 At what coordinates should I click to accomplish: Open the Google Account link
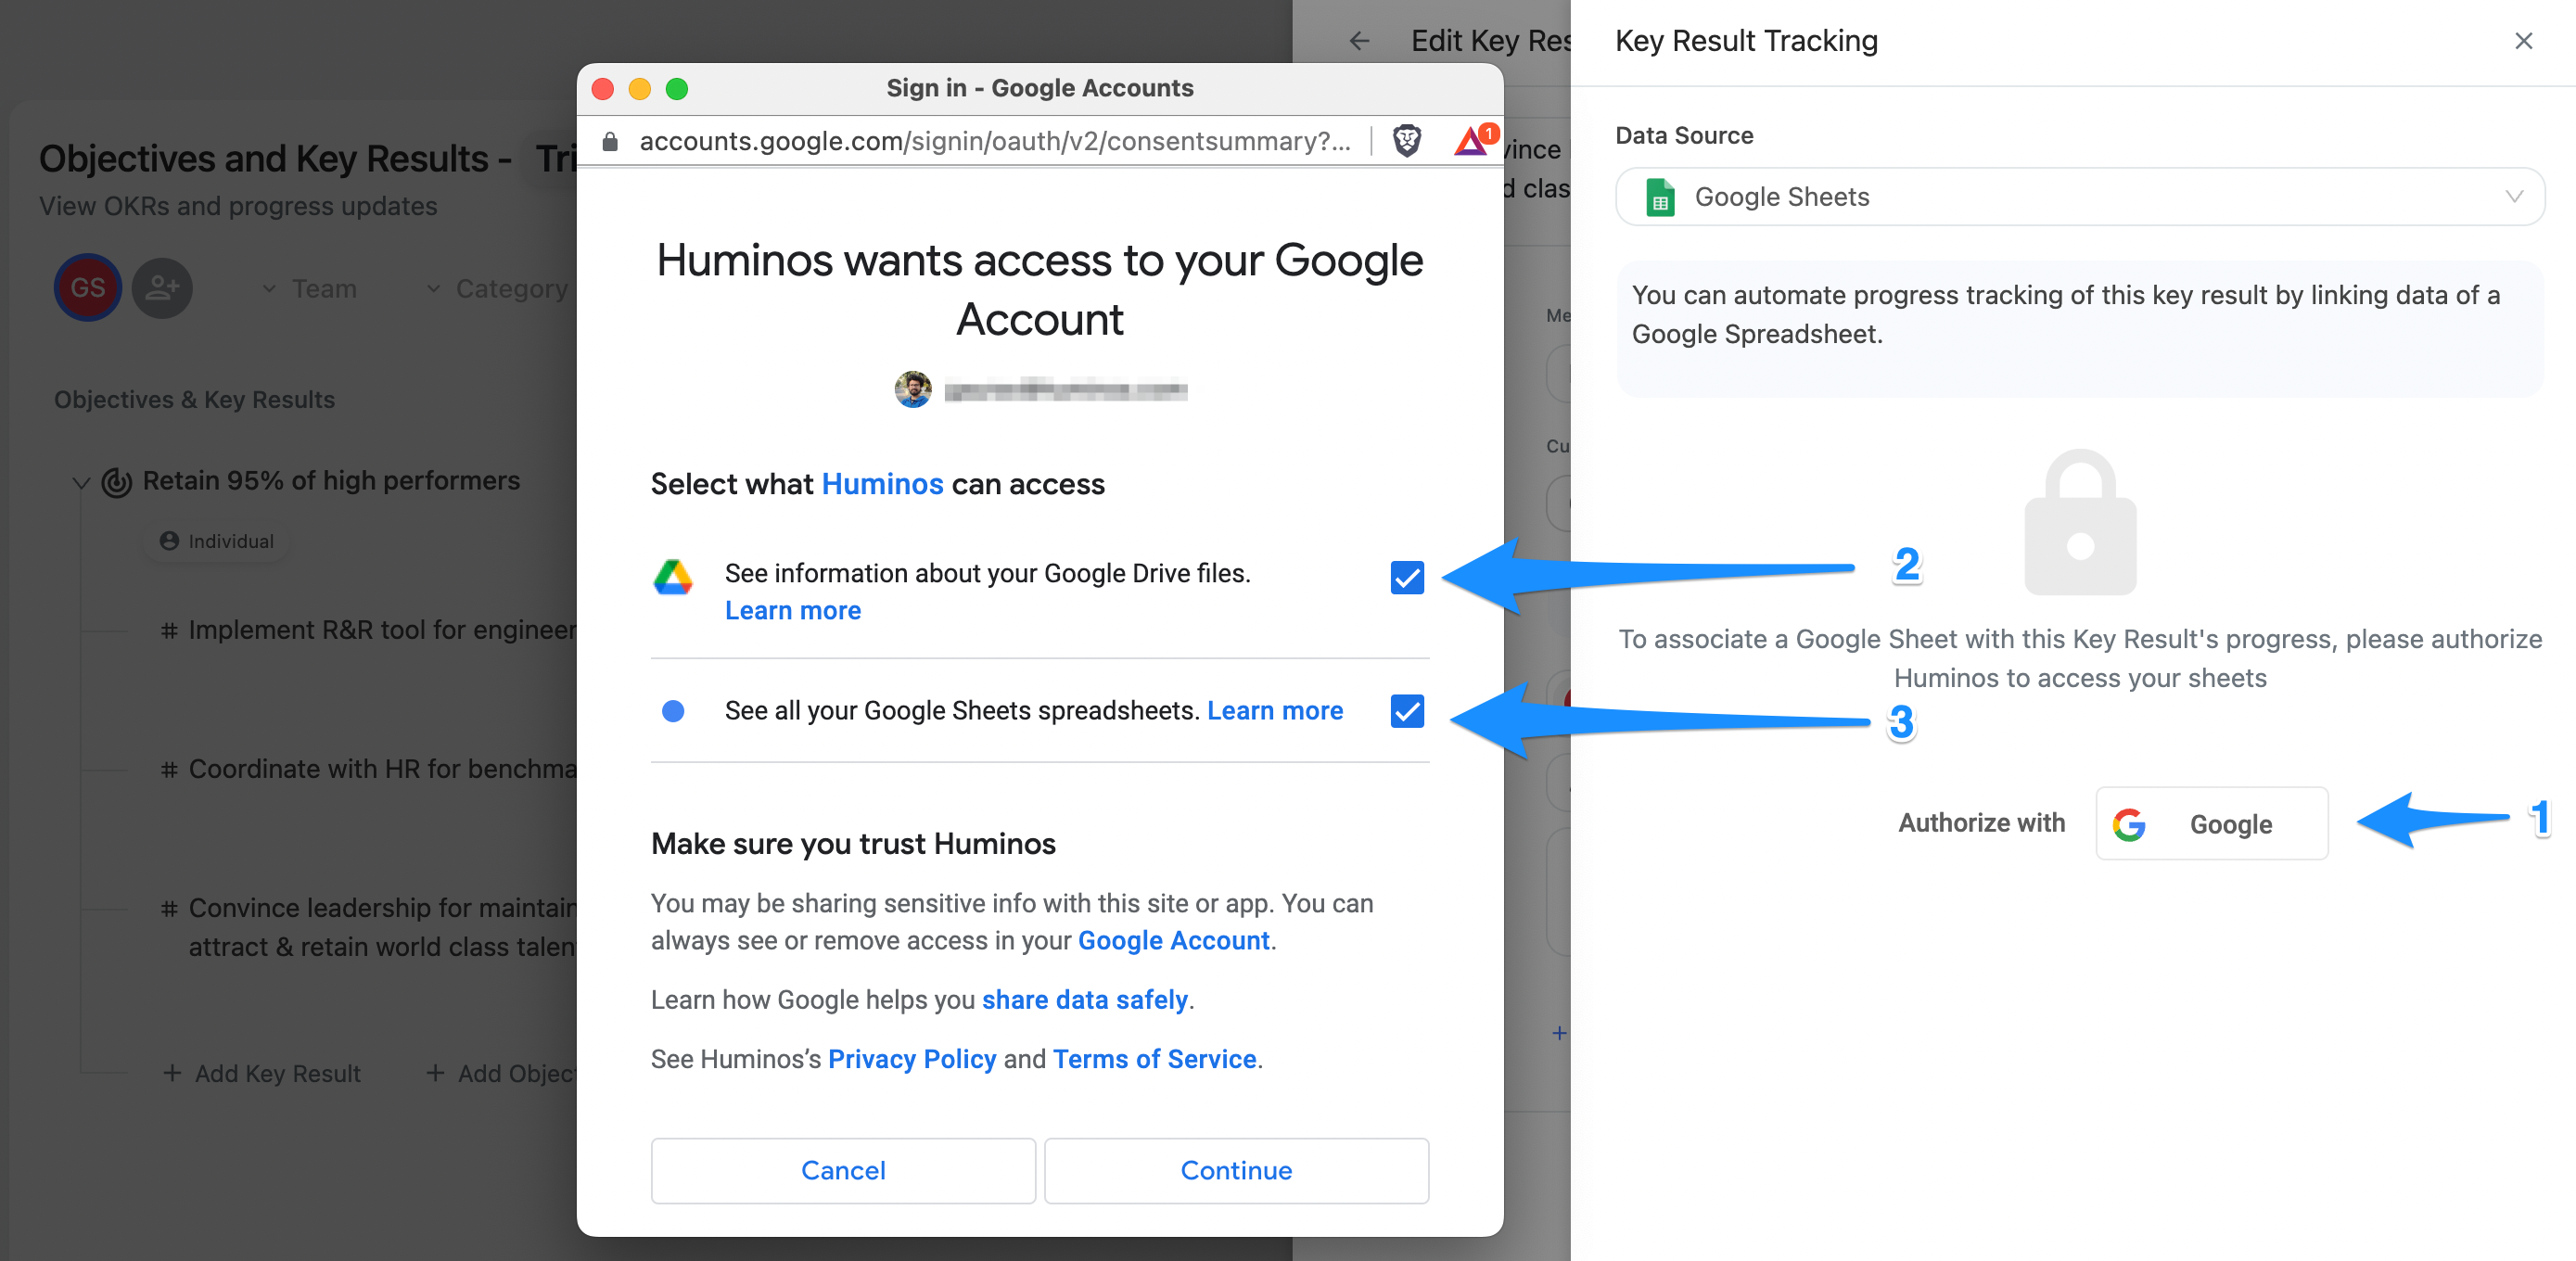(1173, 941)
